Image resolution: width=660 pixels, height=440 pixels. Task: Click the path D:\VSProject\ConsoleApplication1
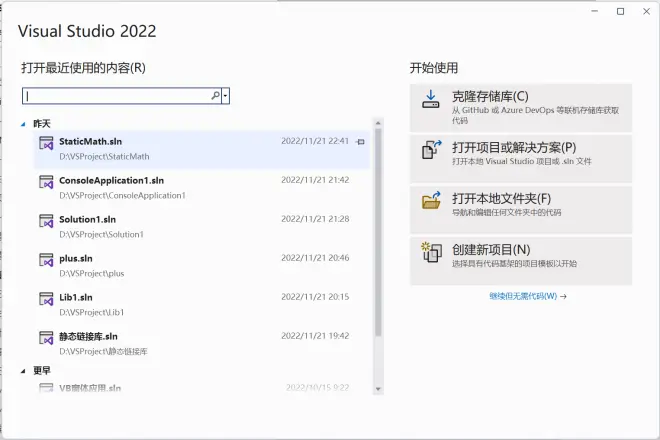122,196
